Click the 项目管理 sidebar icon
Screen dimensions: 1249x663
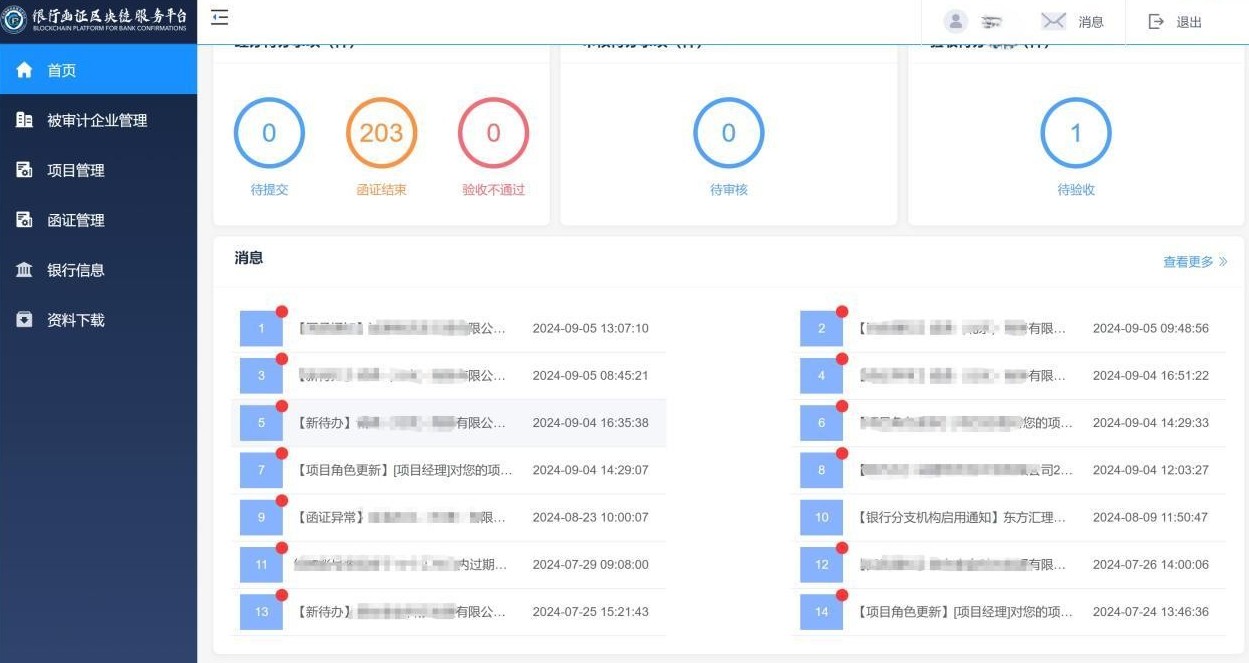[x=25, y=170]
